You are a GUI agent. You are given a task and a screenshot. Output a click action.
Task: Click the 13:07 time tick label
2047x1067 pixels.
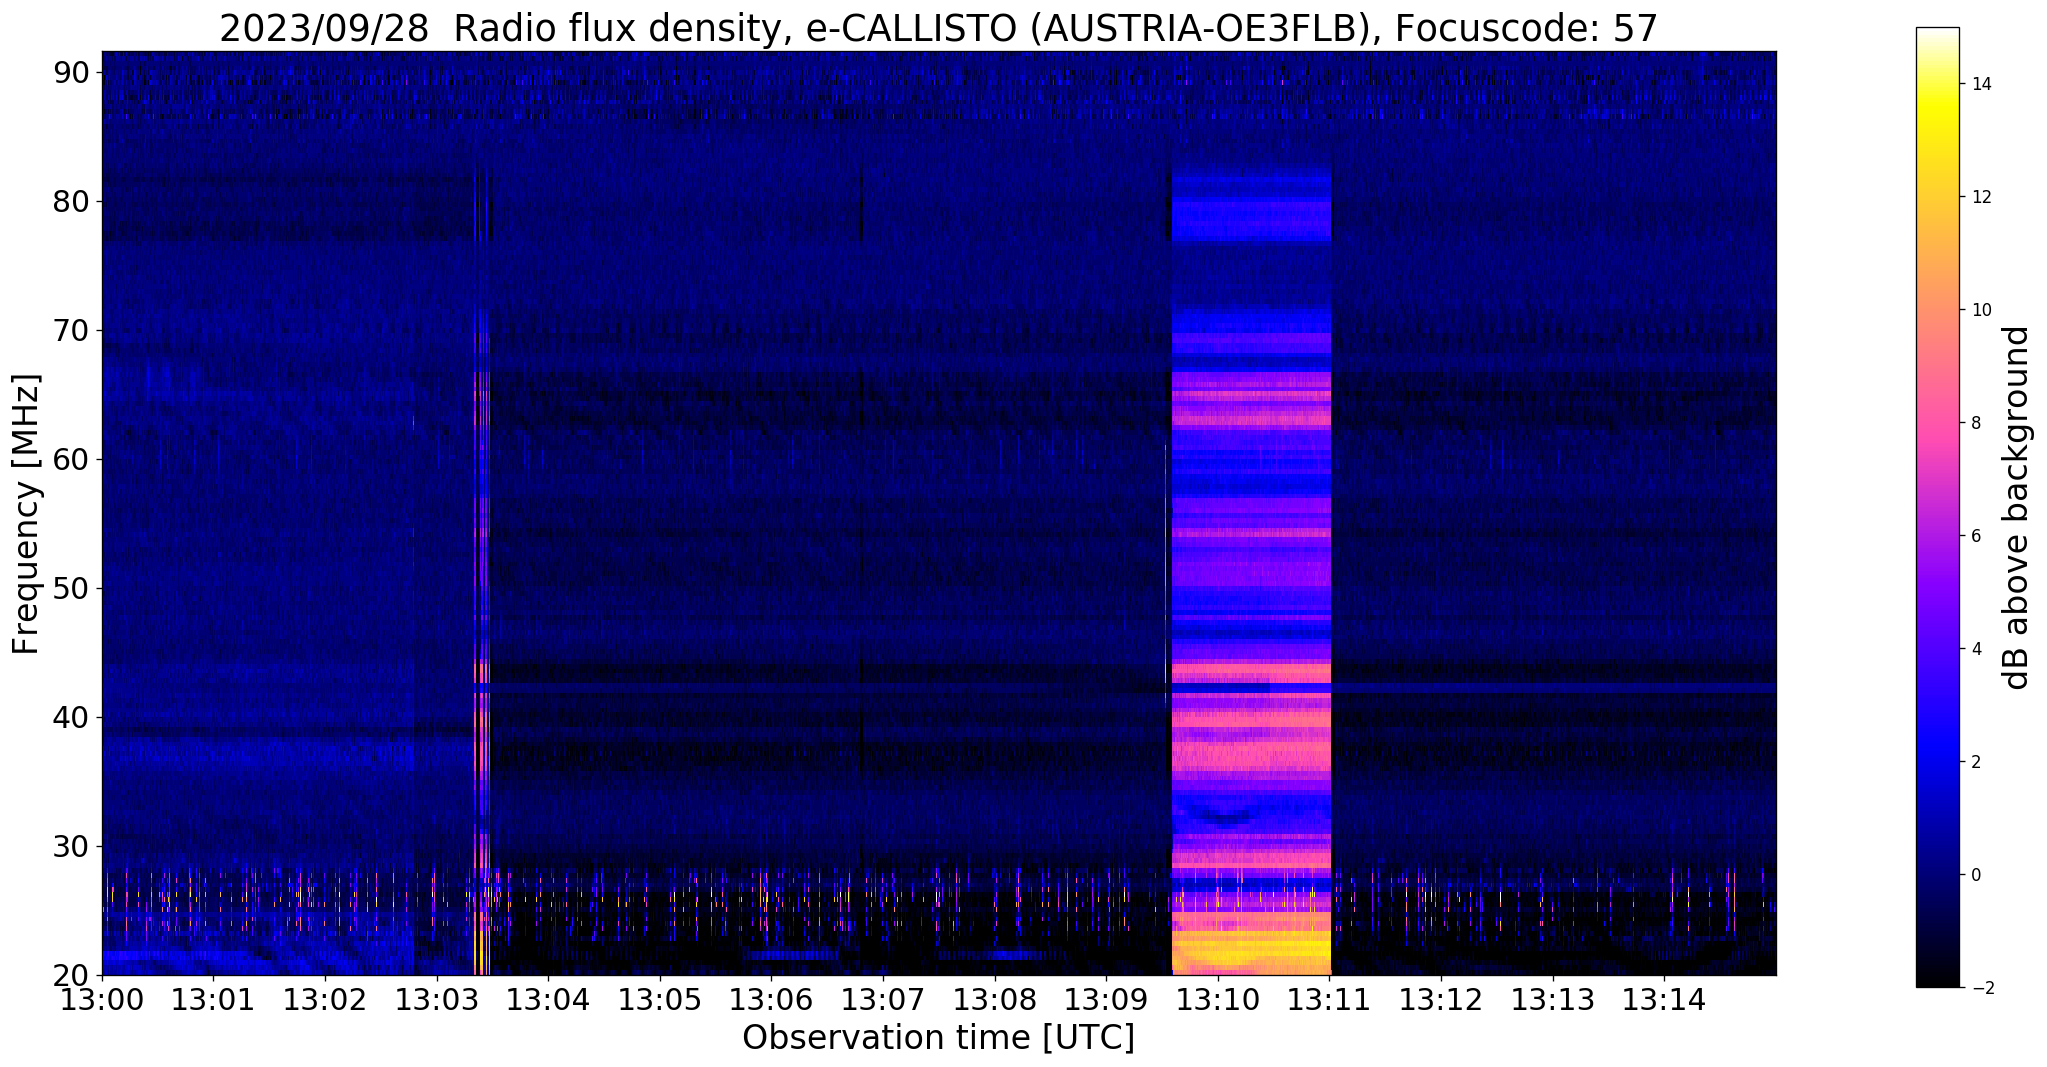[x=883, y=999]
